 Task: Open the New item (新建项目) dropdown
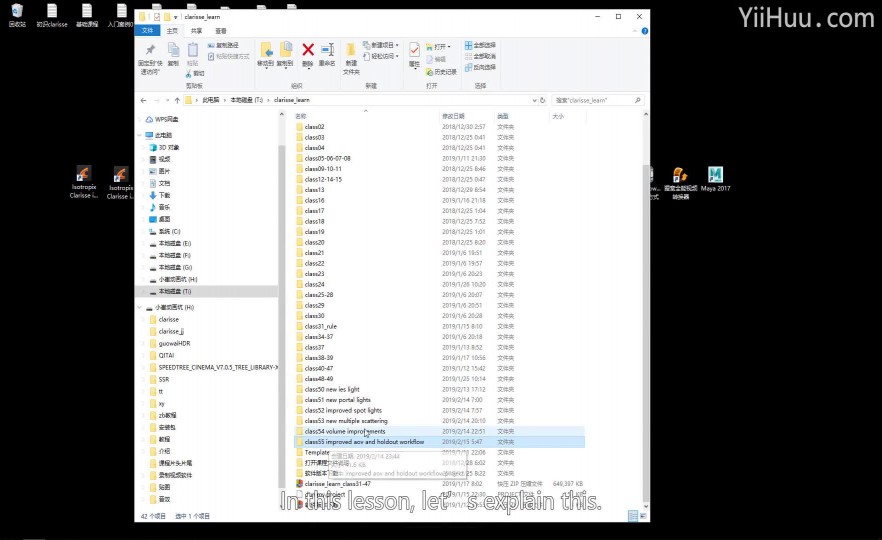[381, 45]
